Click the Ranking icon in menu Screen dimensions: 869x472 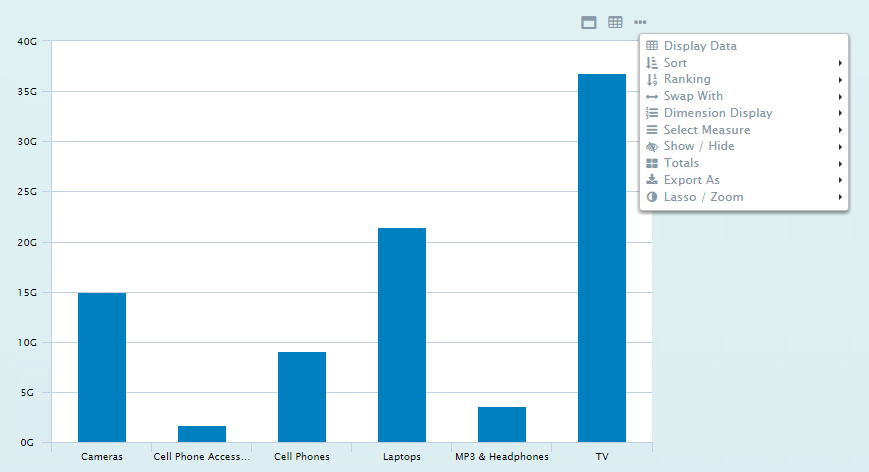coord(652,80)
